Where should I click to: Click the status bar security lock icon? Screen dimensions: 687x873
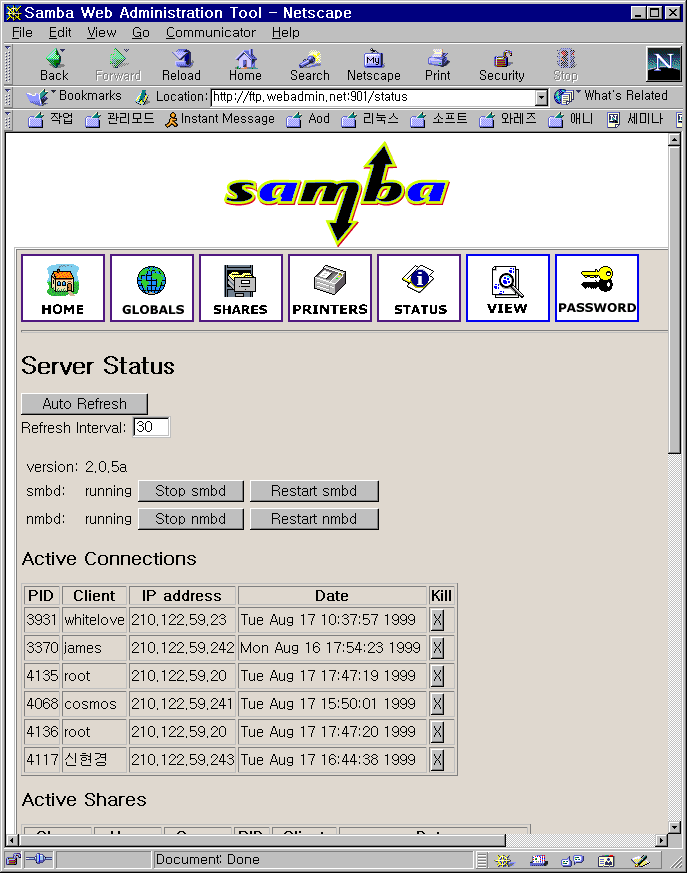(x=13, y=860)
